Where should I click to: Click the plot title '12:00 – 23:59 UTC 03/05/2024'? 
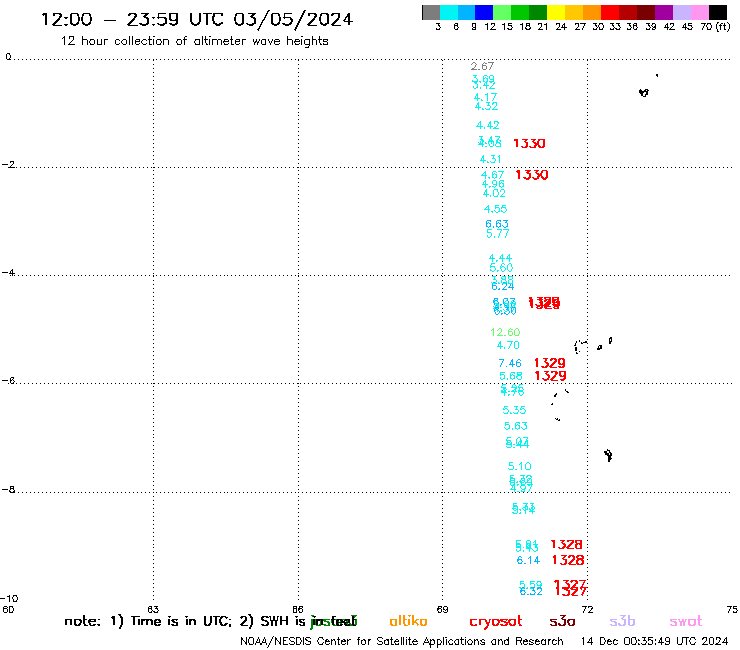coord(197,19)
